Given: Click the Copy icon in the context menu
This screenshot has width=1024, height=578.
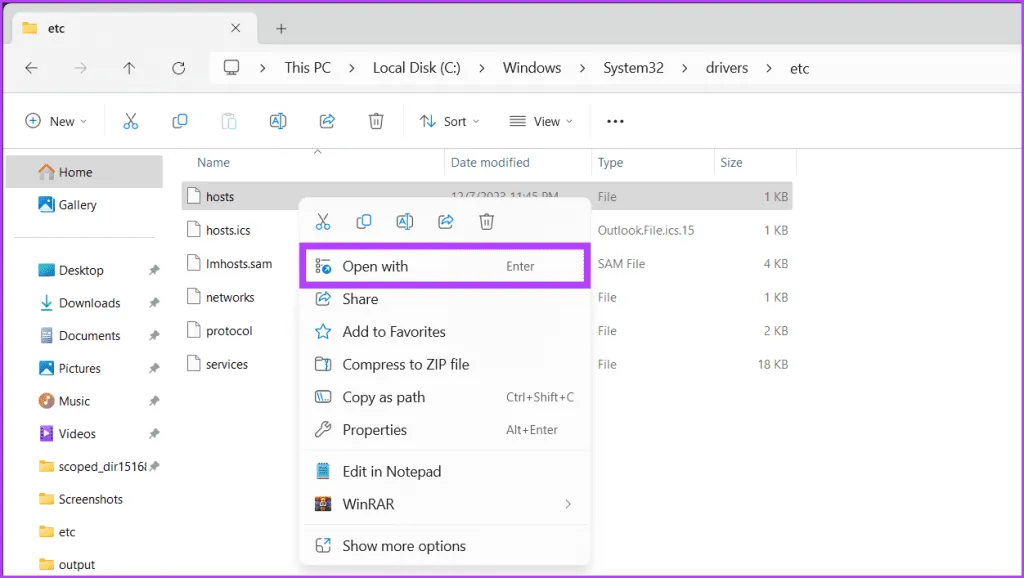Looking at the screenshot, I should tap(364, 222).
